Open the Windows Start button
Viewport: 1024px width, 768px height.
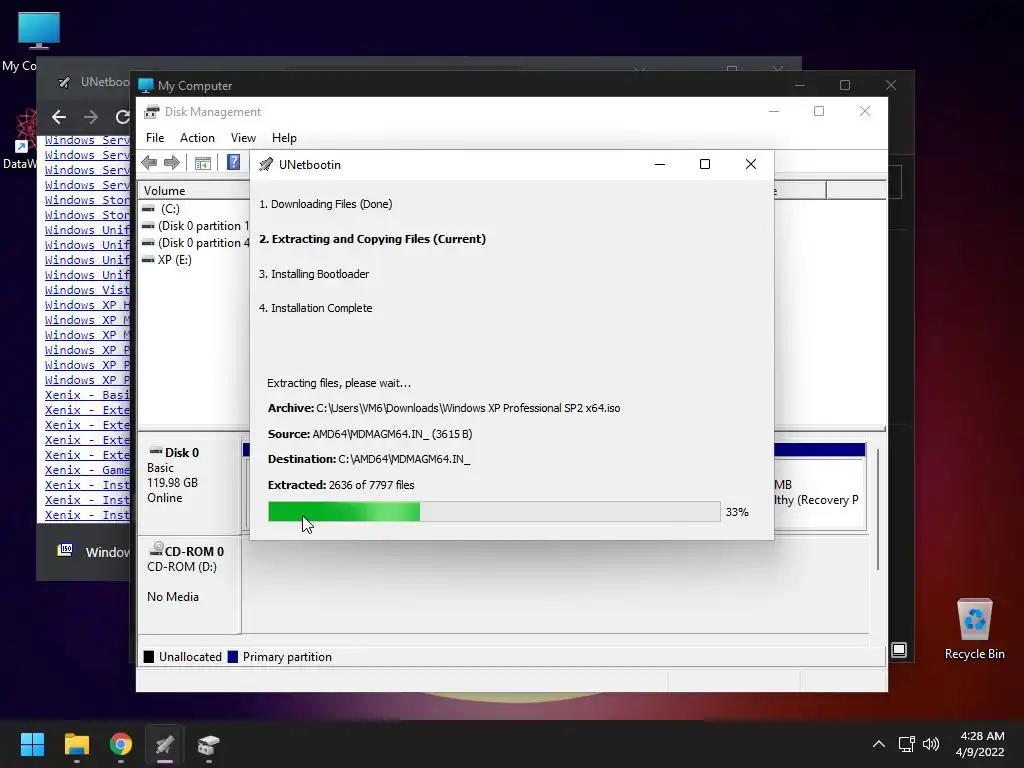pyautogui.click(x=32, y=744)
